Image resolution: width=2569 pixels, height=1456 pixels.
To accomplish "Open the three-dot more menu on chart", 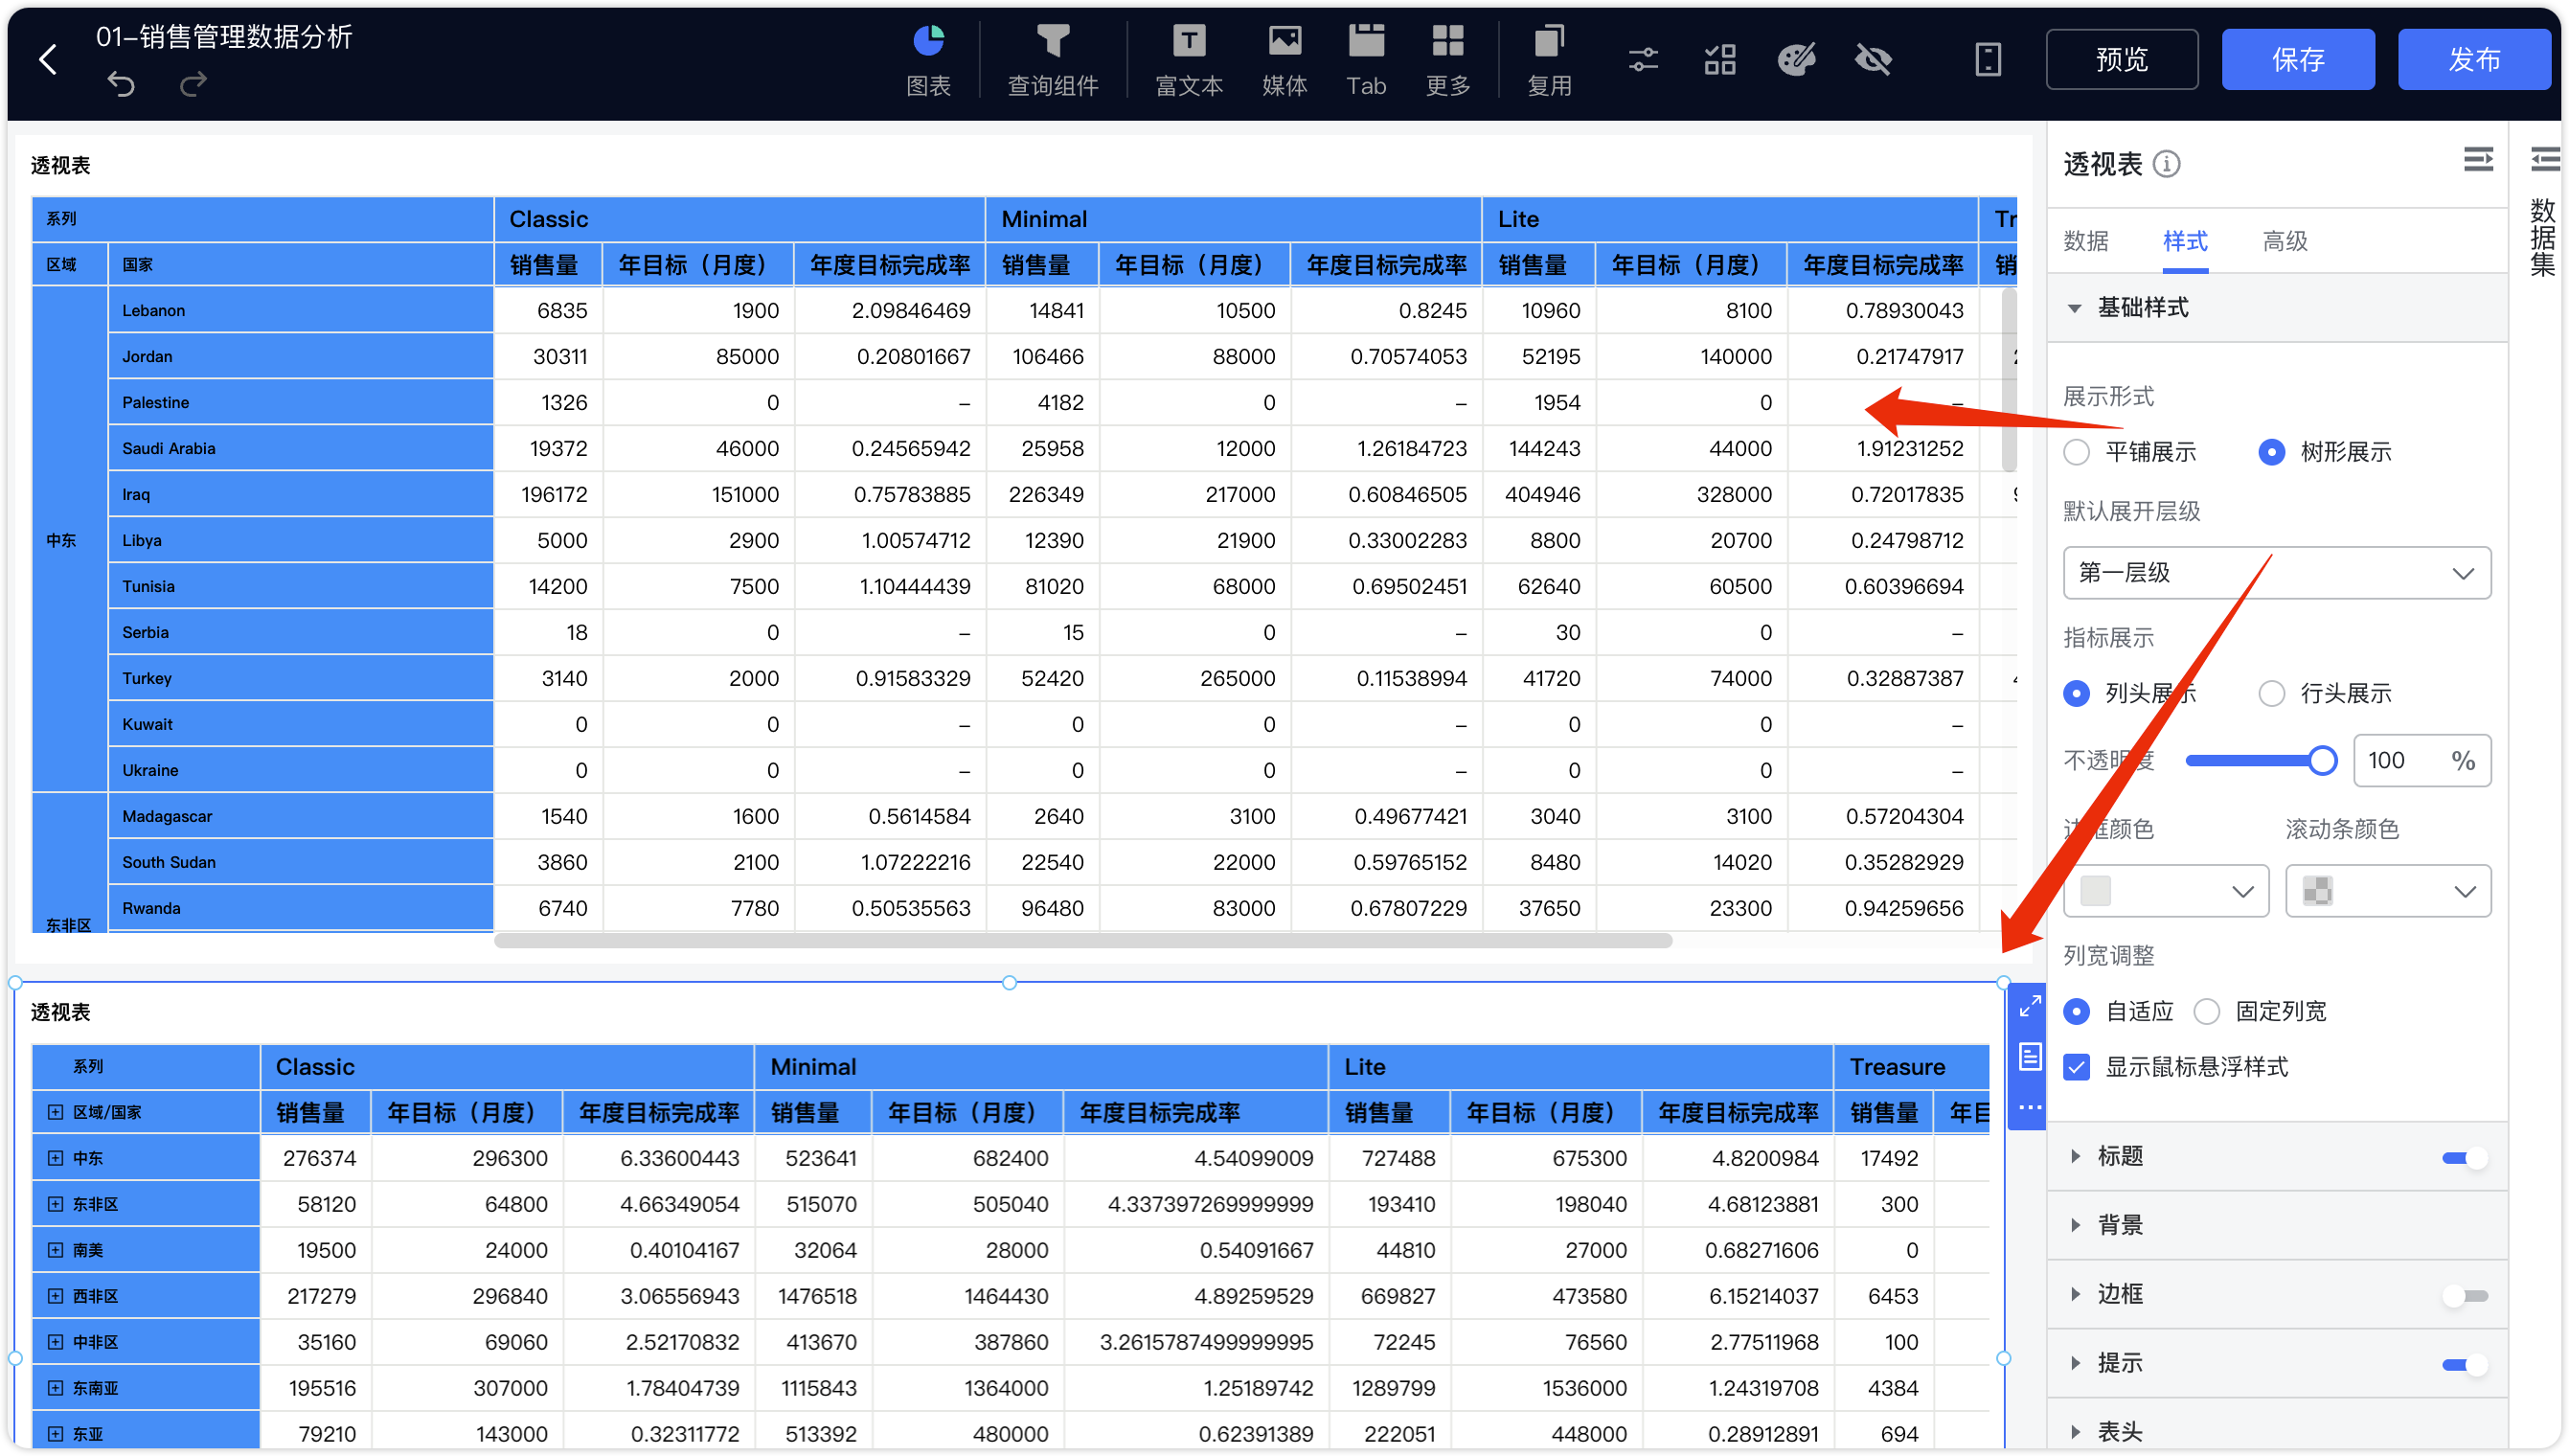I will (x=2029, y=1107).
